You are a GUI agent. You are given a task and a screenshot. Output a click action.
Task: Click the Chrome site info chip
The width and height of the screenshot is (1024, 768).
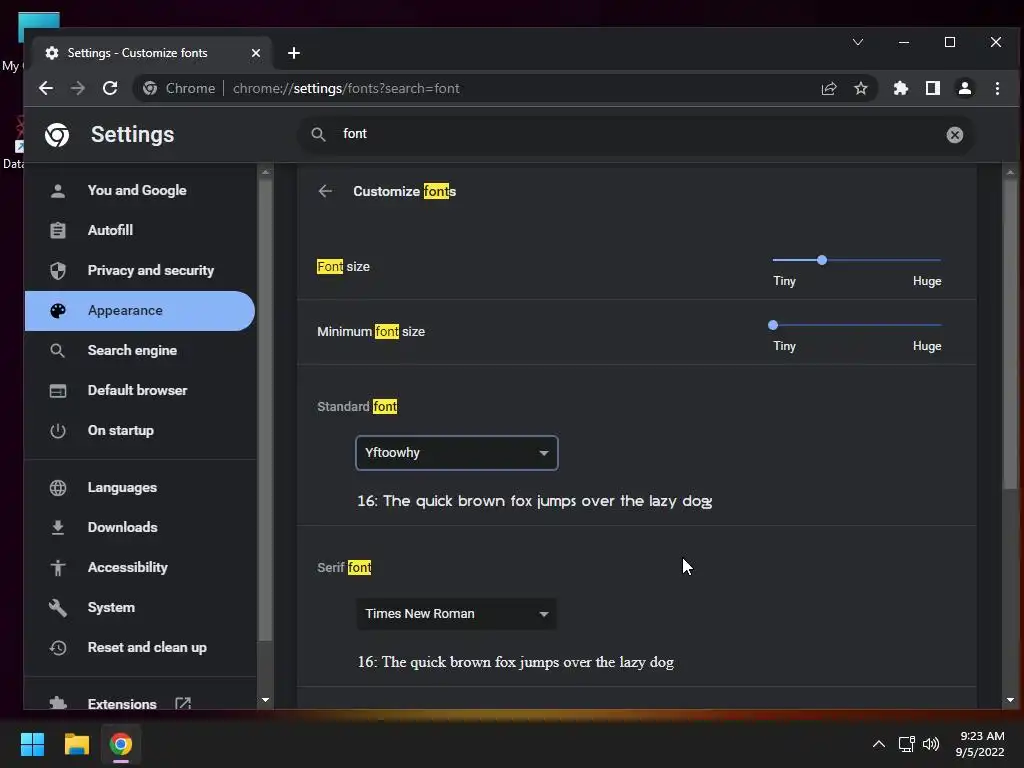(179, 88)
